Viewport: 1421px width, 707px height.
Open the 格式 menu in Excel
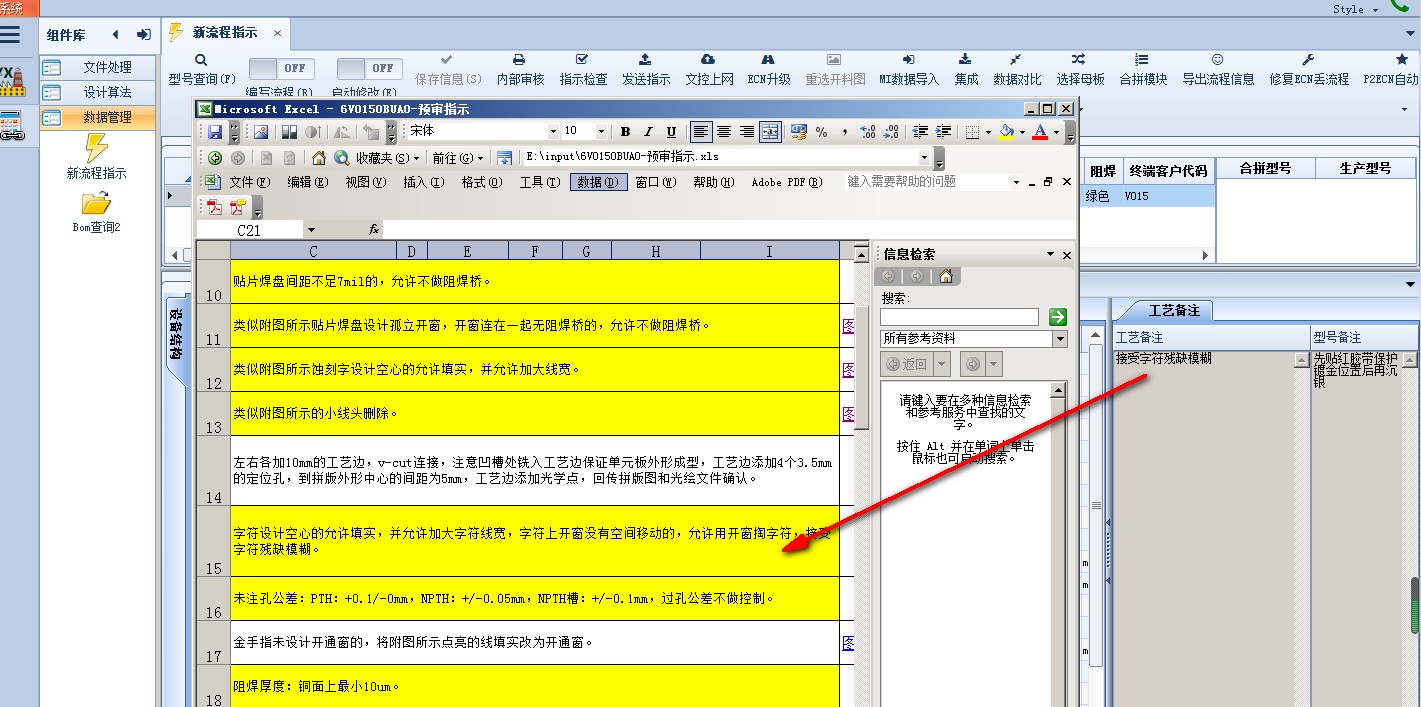481,182
